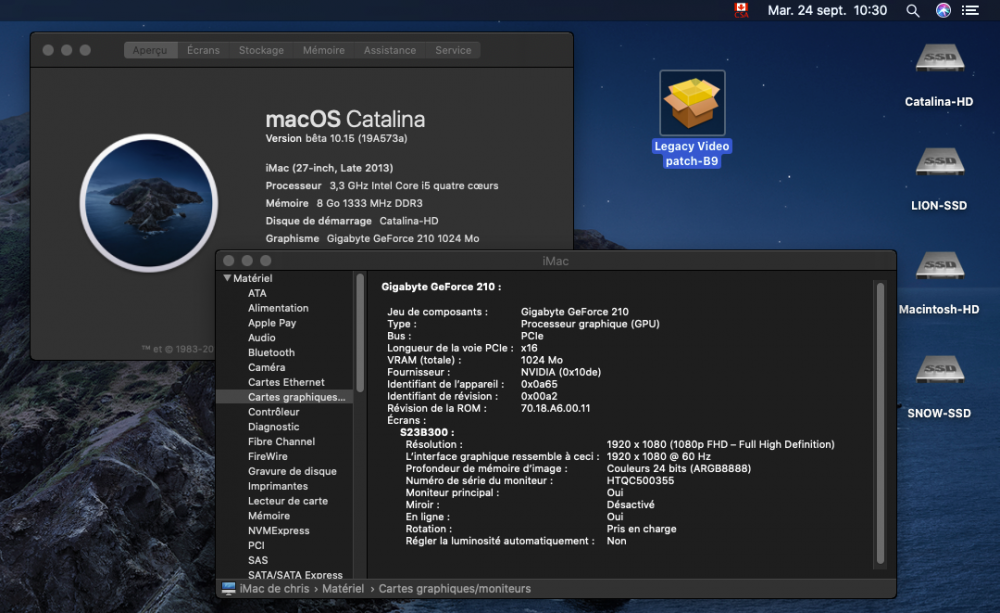Select PCI in the sidebar
This screenshot has height=613, width=1000.
256,545
